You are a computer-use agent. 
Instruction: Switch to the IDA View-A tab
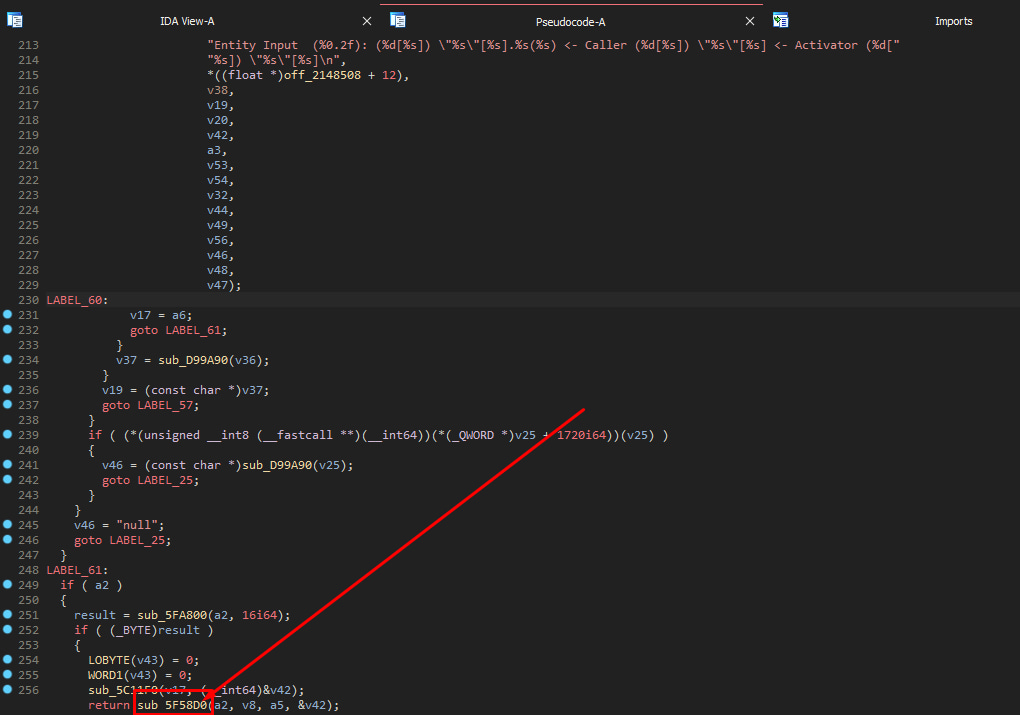(x=187, y=21)
